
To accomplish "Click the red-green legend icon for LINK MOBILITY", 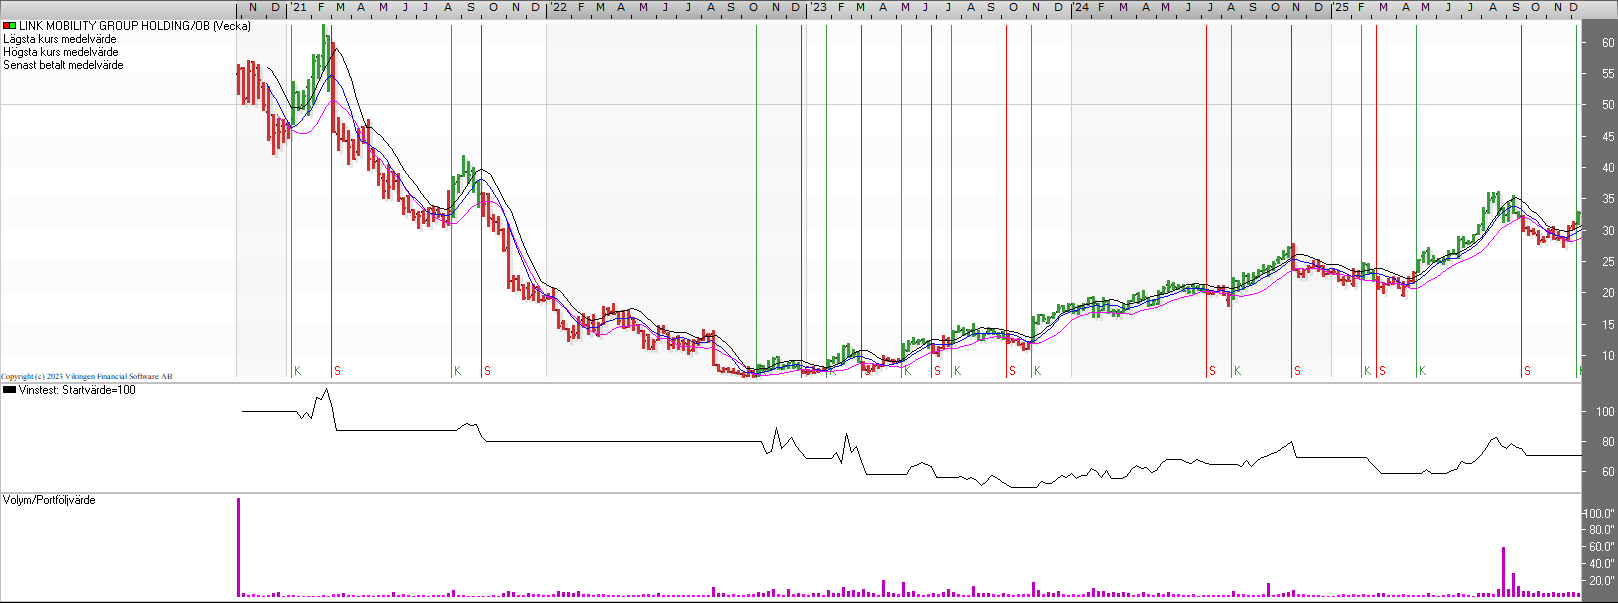I will (9, 26).
